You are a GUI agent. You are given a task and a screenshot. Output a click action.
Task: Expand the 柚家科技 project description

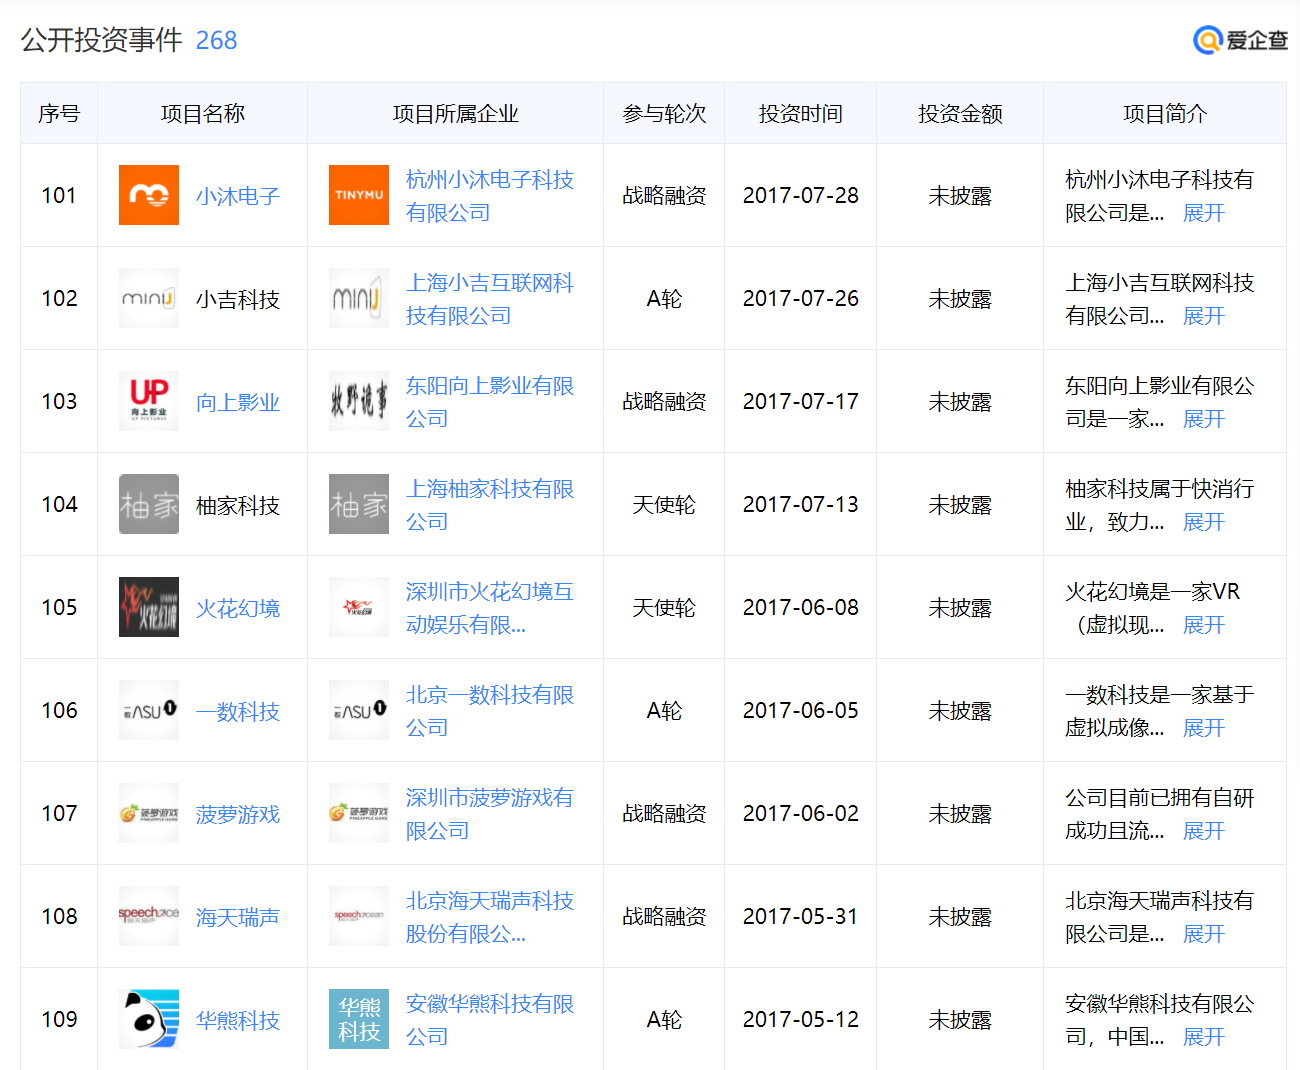[x=1203, y=522]
